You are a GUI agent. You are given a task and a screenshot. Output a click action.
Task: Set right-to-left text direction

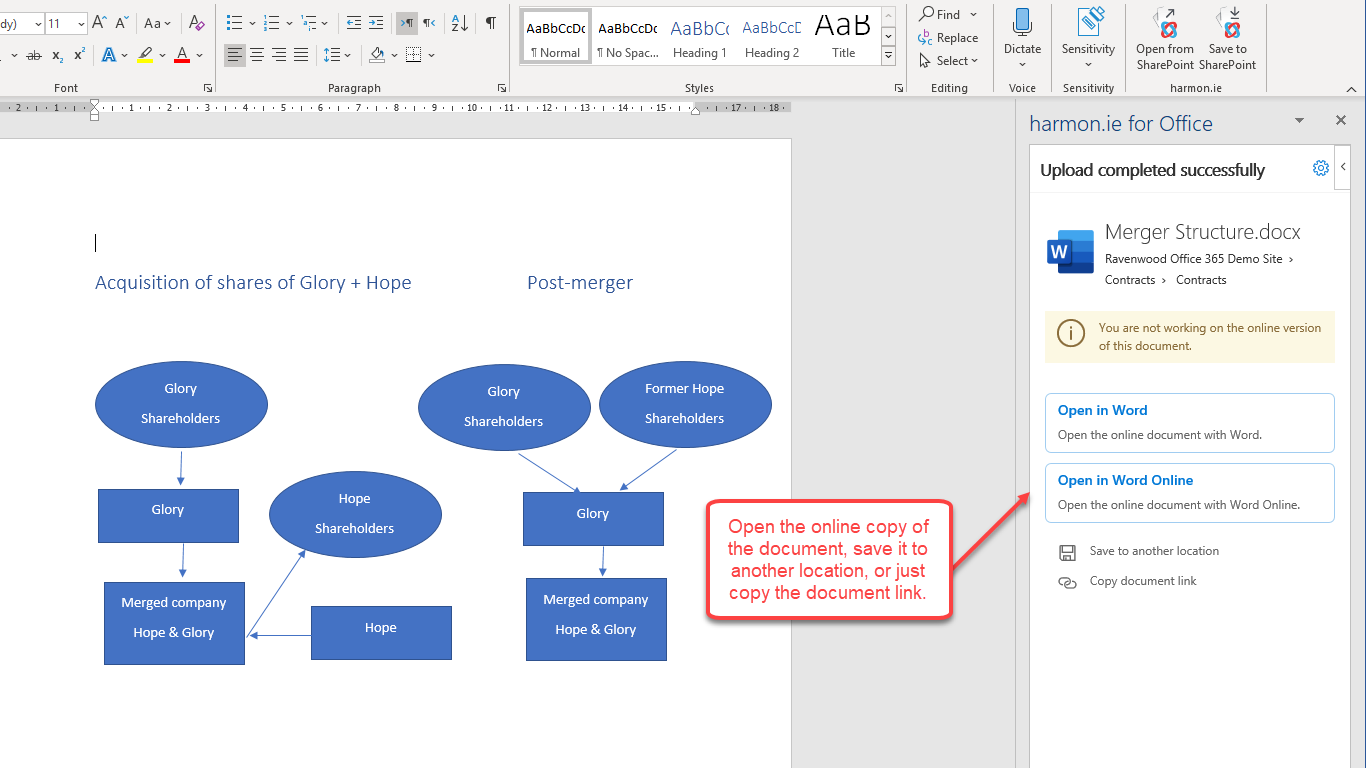coord(429,22)
